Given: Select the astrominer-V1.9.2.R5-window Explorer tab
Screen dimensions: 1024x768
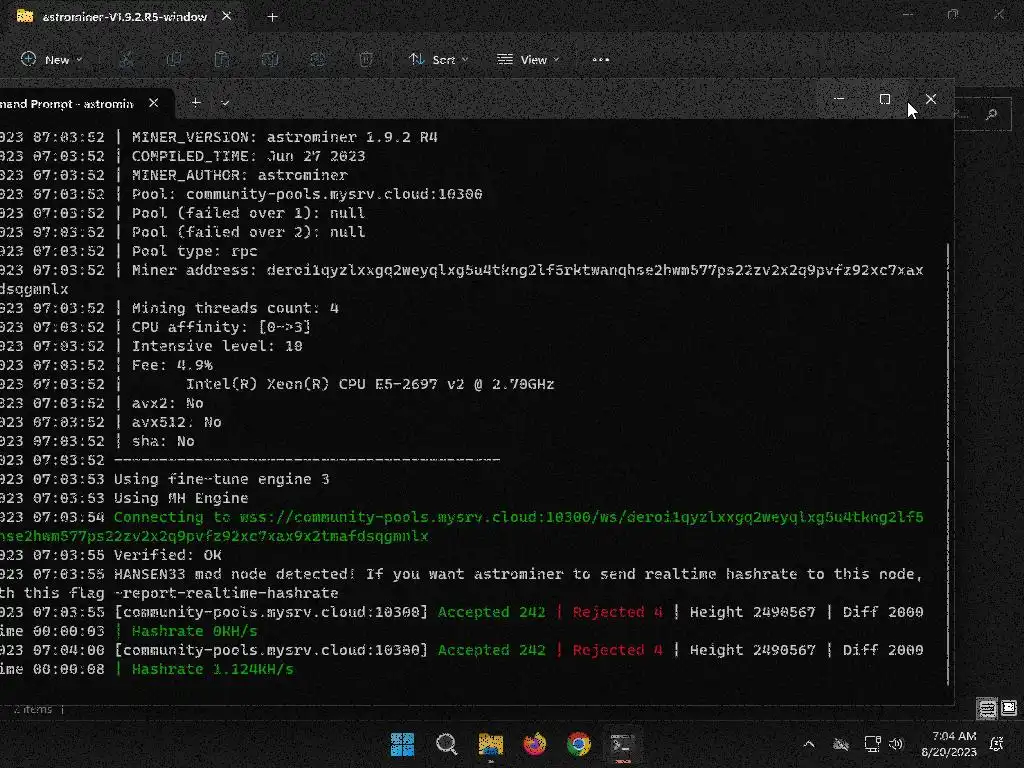Looking at the screenshot, I should (x=124, y=17).
